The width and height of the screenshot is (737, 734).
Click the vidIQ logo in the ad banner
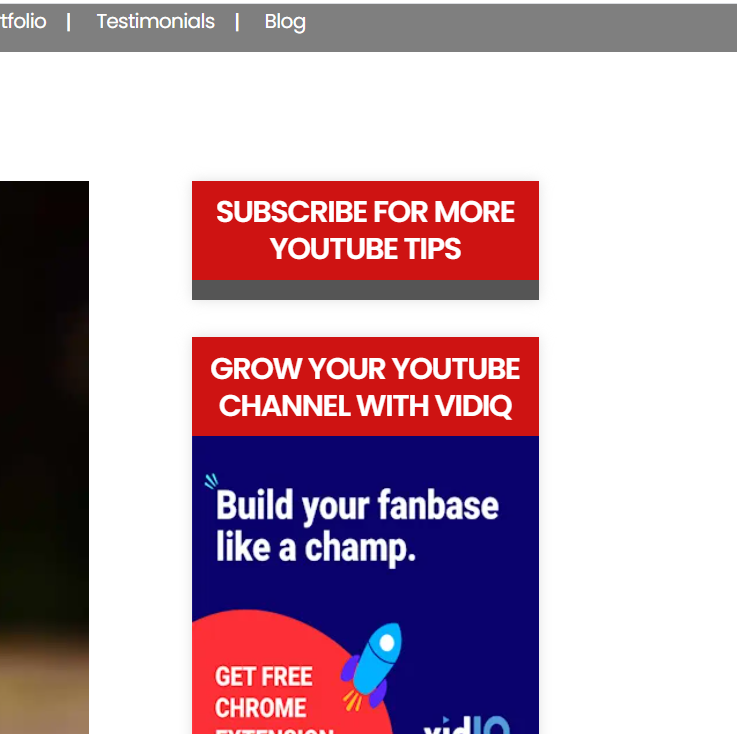point(466,725)
